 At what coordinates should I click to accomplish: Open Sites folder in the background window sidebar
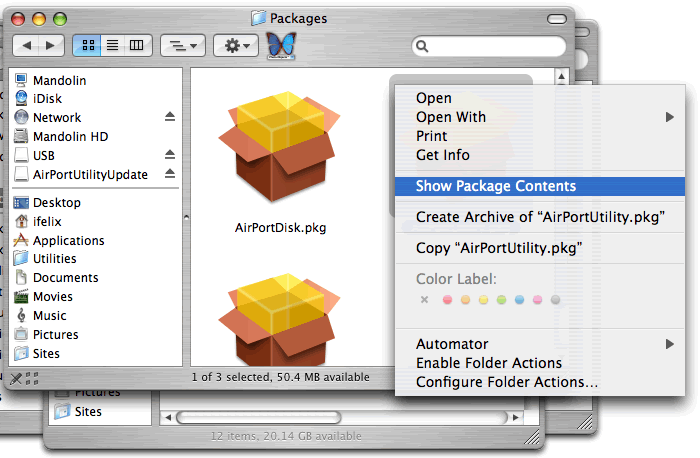tap(78, 412)
